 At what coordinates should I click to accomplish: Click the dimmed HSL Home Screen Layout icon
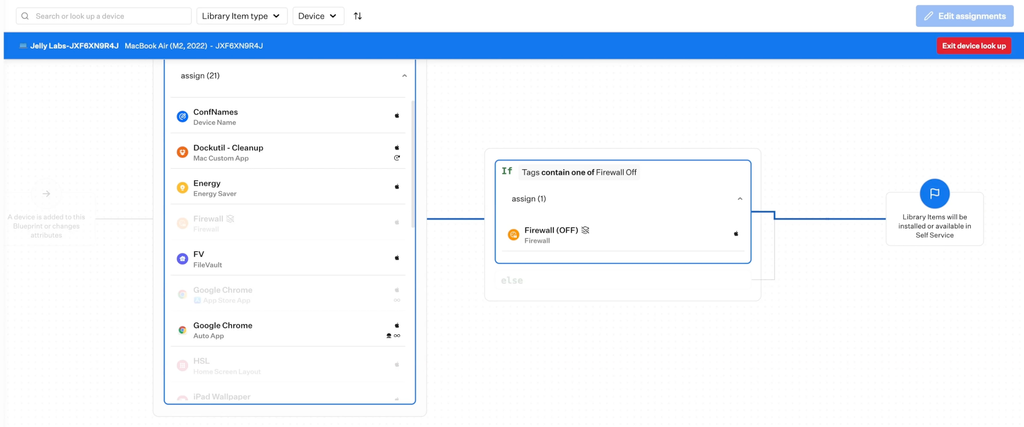tap(182, 366)
